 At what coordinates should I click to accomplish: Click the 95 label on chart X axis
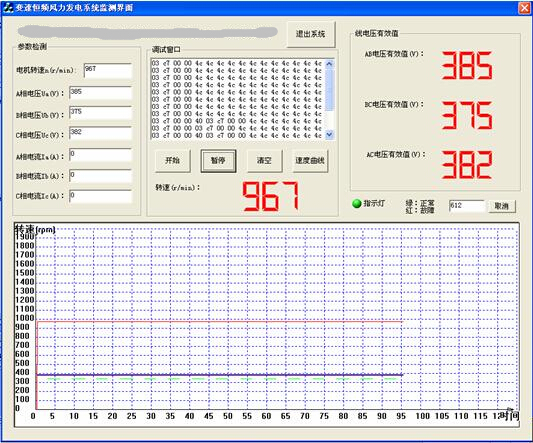click(401, 416)
